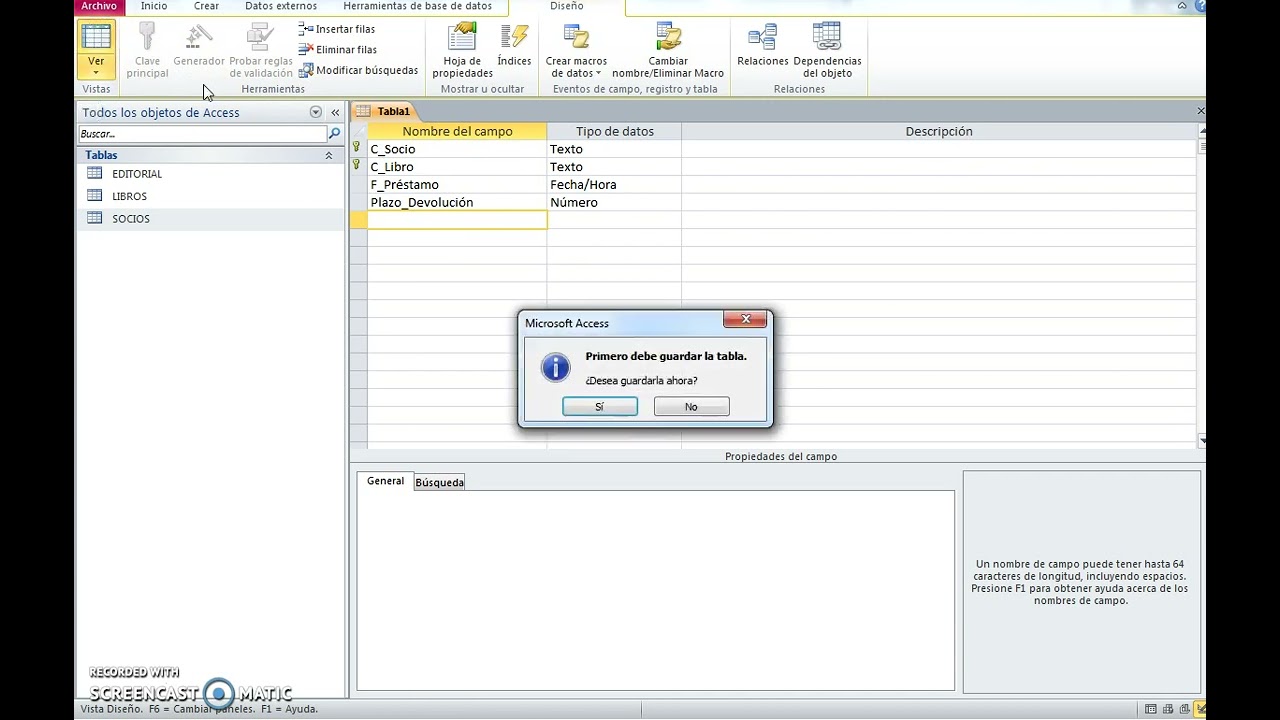Click Sí to save the table
The height and width of the screenshot is (720, 1280).
pyautogui.click(x=600, y=407)
